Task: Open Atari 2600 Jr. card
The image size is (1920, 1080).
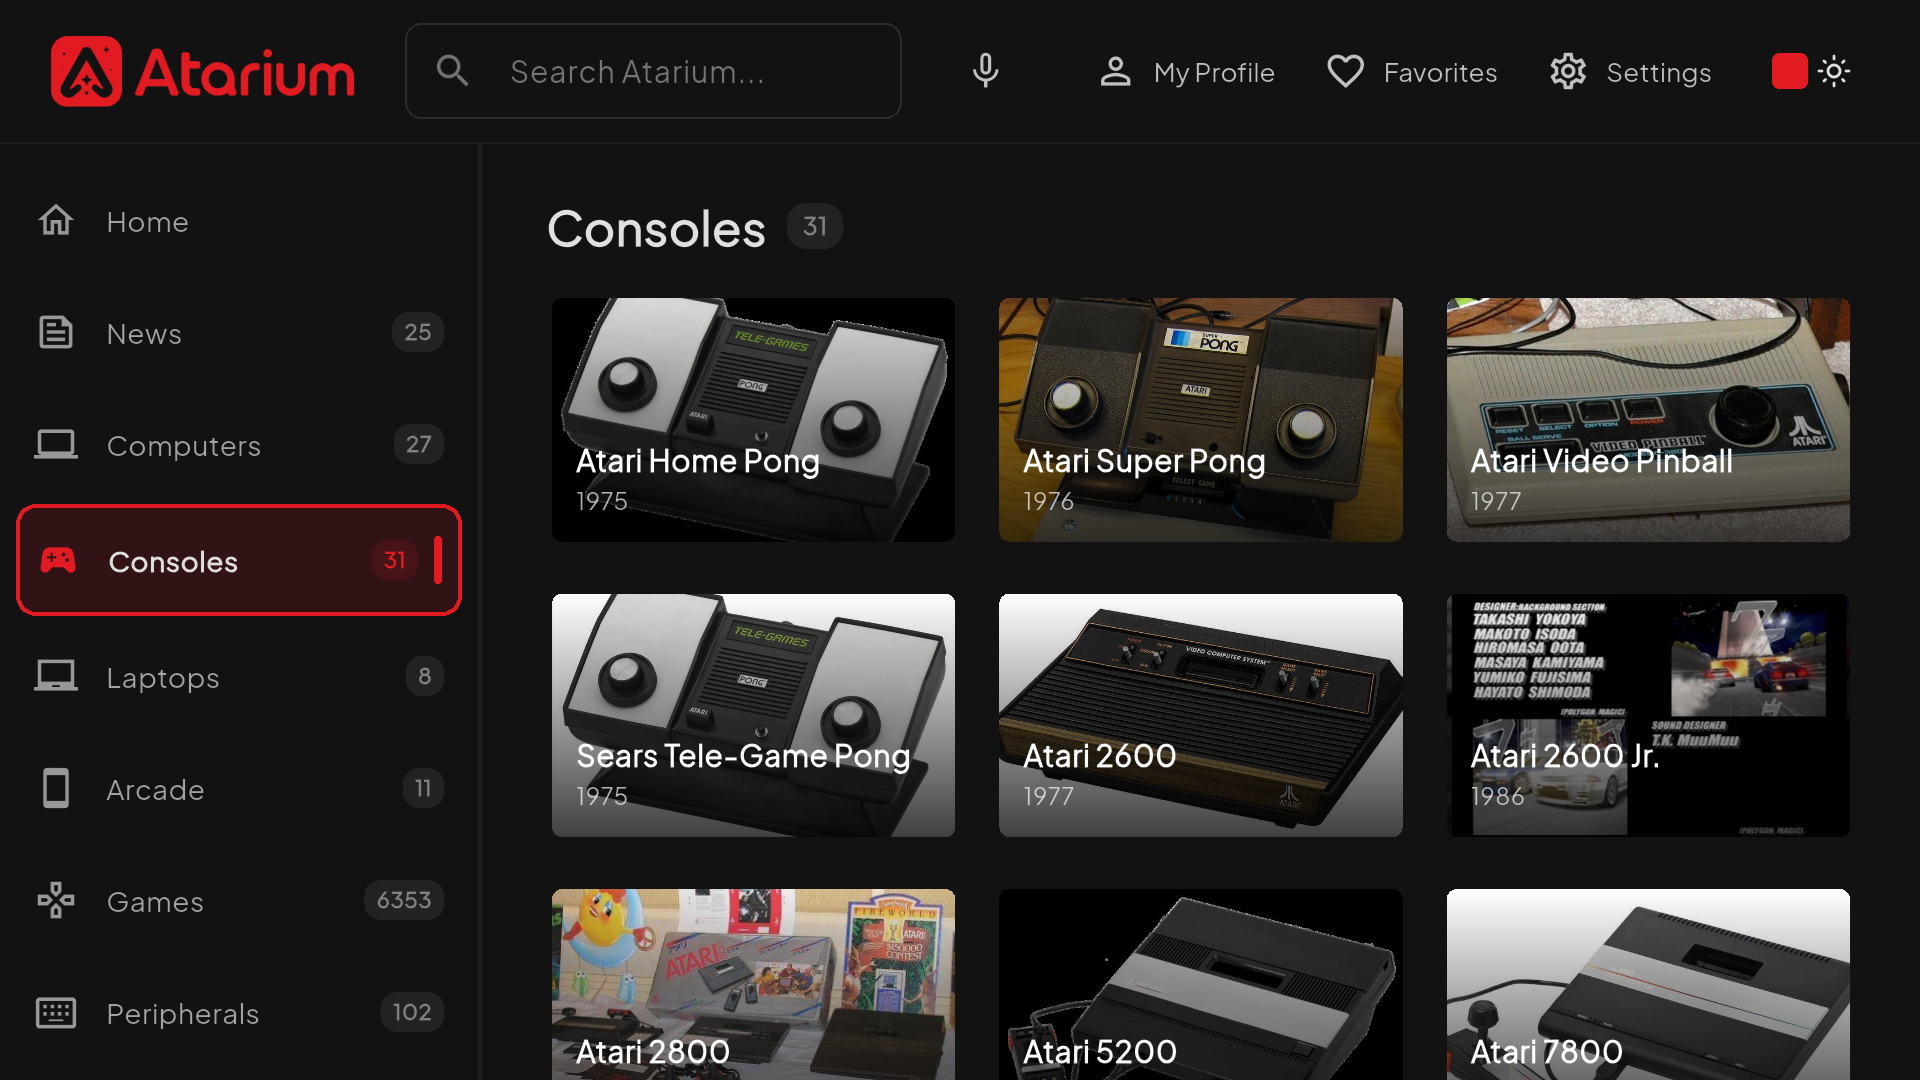Action: tap(1648, 715)
